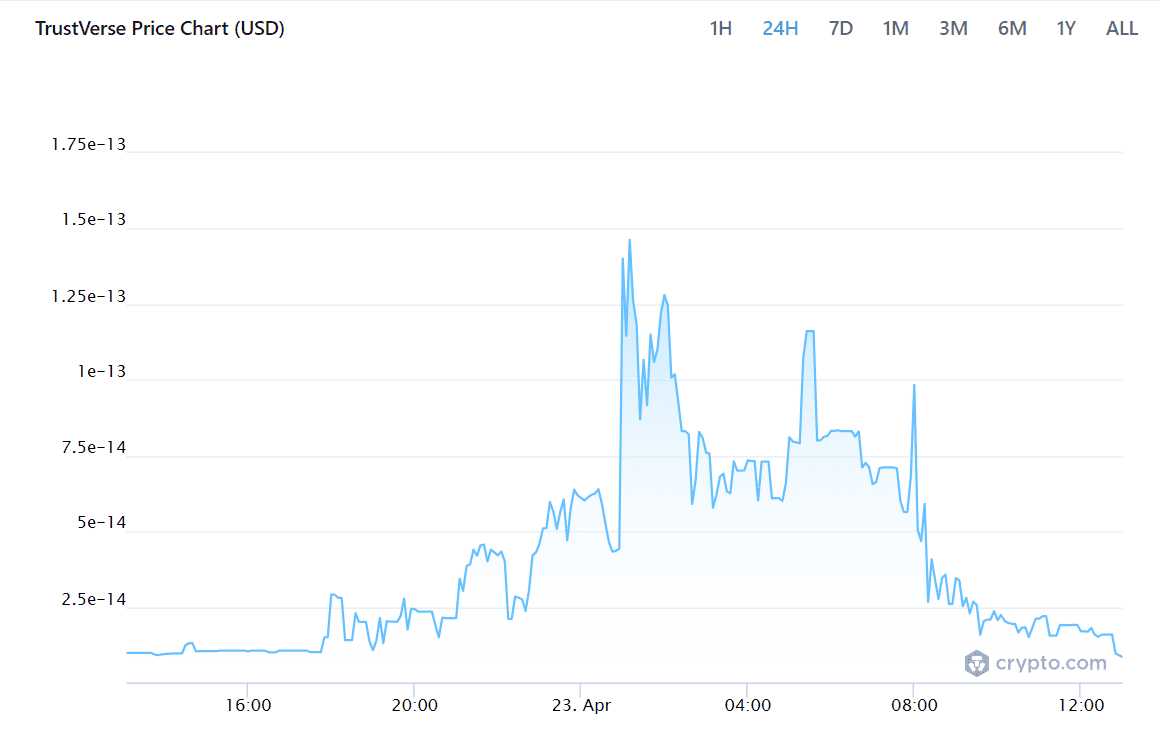Show the 7D price history
The height and width of the screenshot is (744, 1160).
click(x=841, y=28)
